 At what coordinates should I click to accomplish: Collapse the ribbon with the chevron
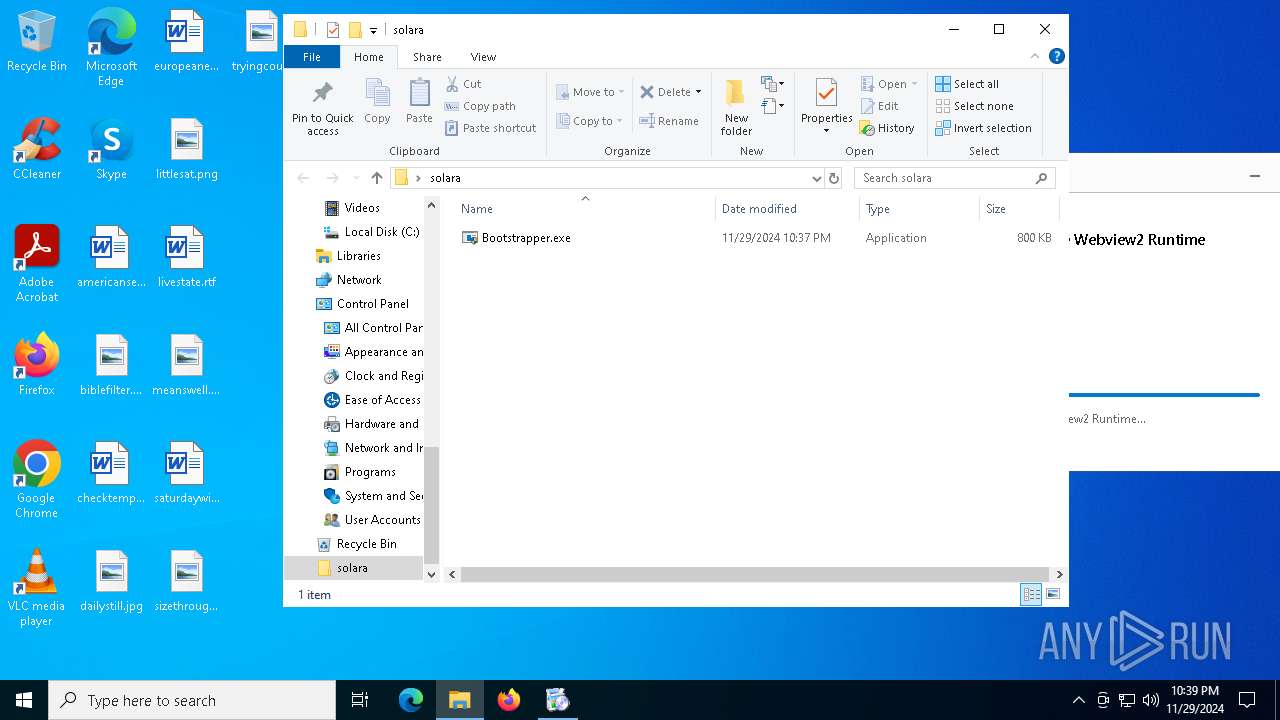1035,56
